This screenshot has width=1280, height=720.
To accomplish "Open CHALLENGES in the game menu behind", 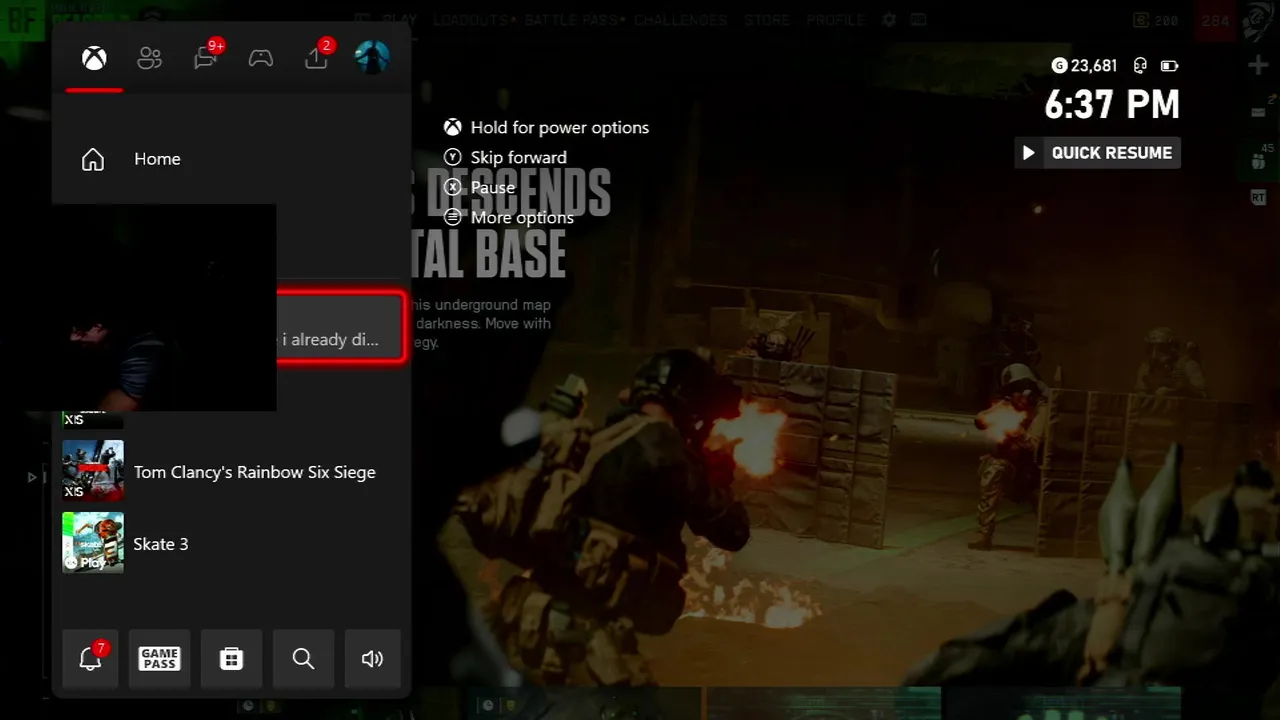I will (681, 20).
